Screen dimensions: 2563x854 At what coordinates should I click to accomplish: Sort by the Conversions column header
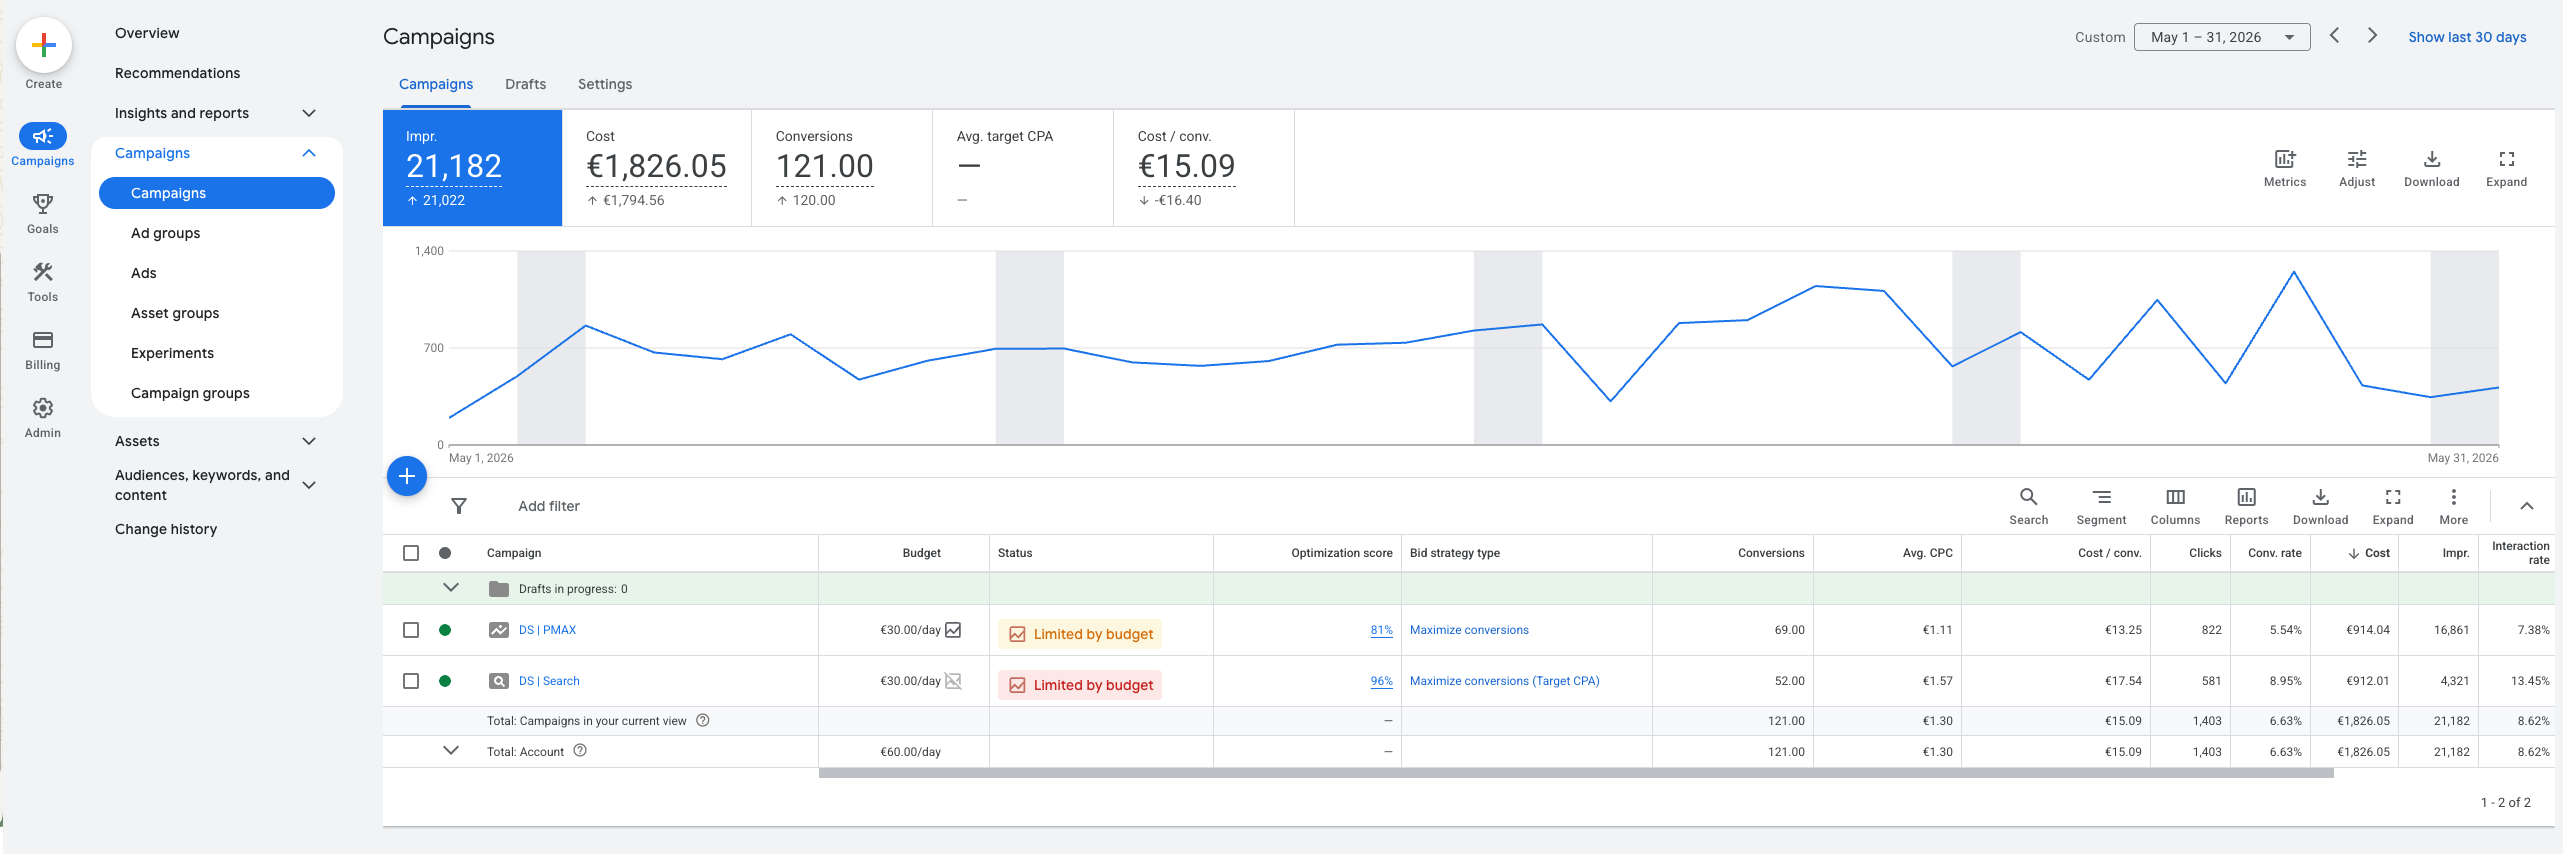pos(1771,553)
